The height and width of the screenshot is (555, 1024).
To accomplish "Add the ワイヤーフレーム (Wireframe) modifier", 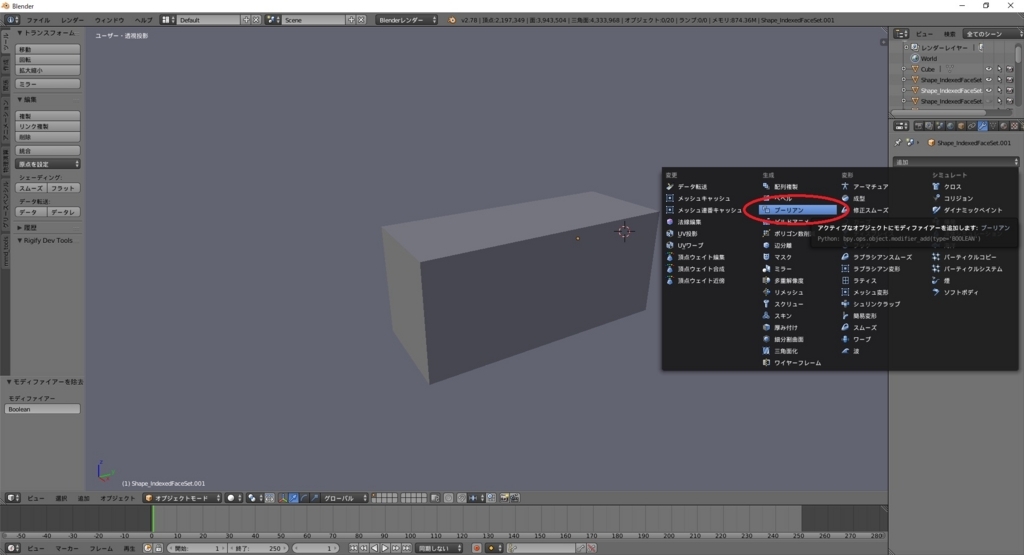I will tap(797, 363).
